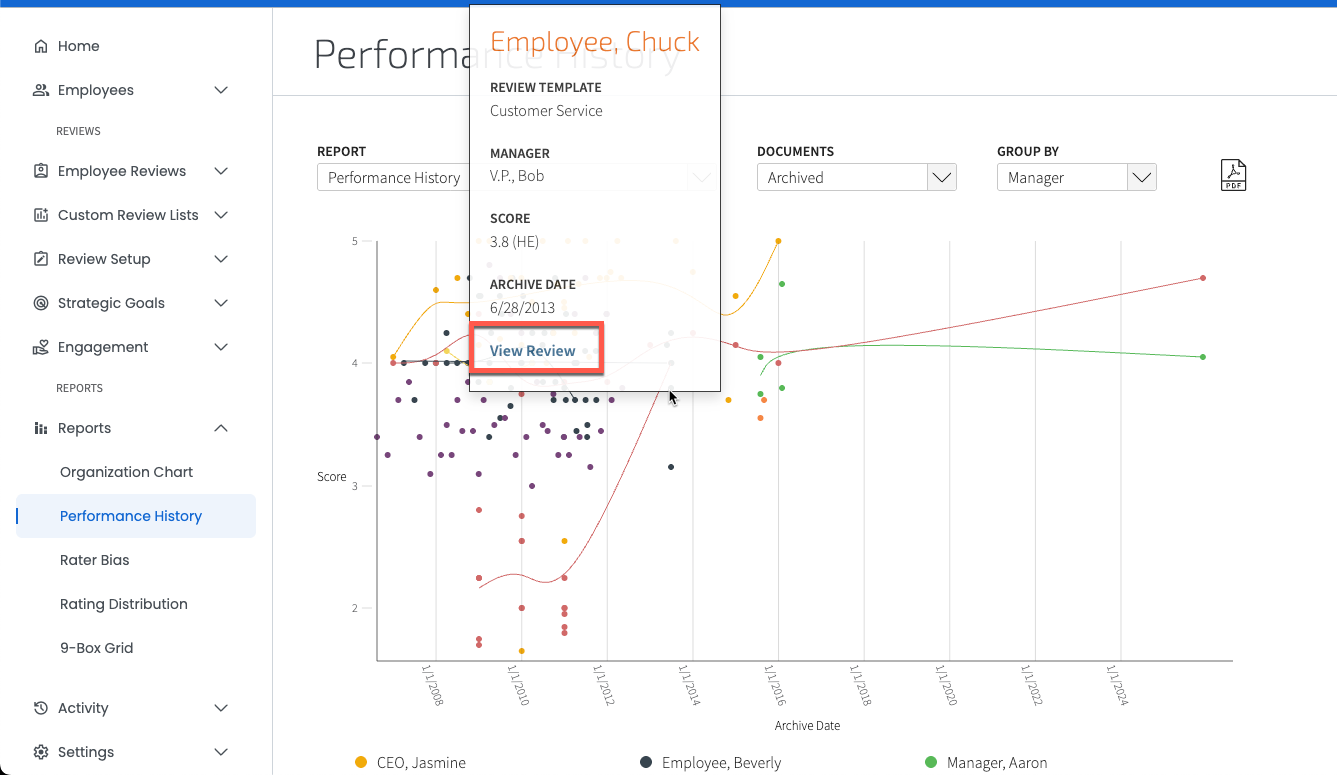The image size is (1337, 775).
Task: Click the archive date 6/28/2013
Action: [x=522, y=308]
